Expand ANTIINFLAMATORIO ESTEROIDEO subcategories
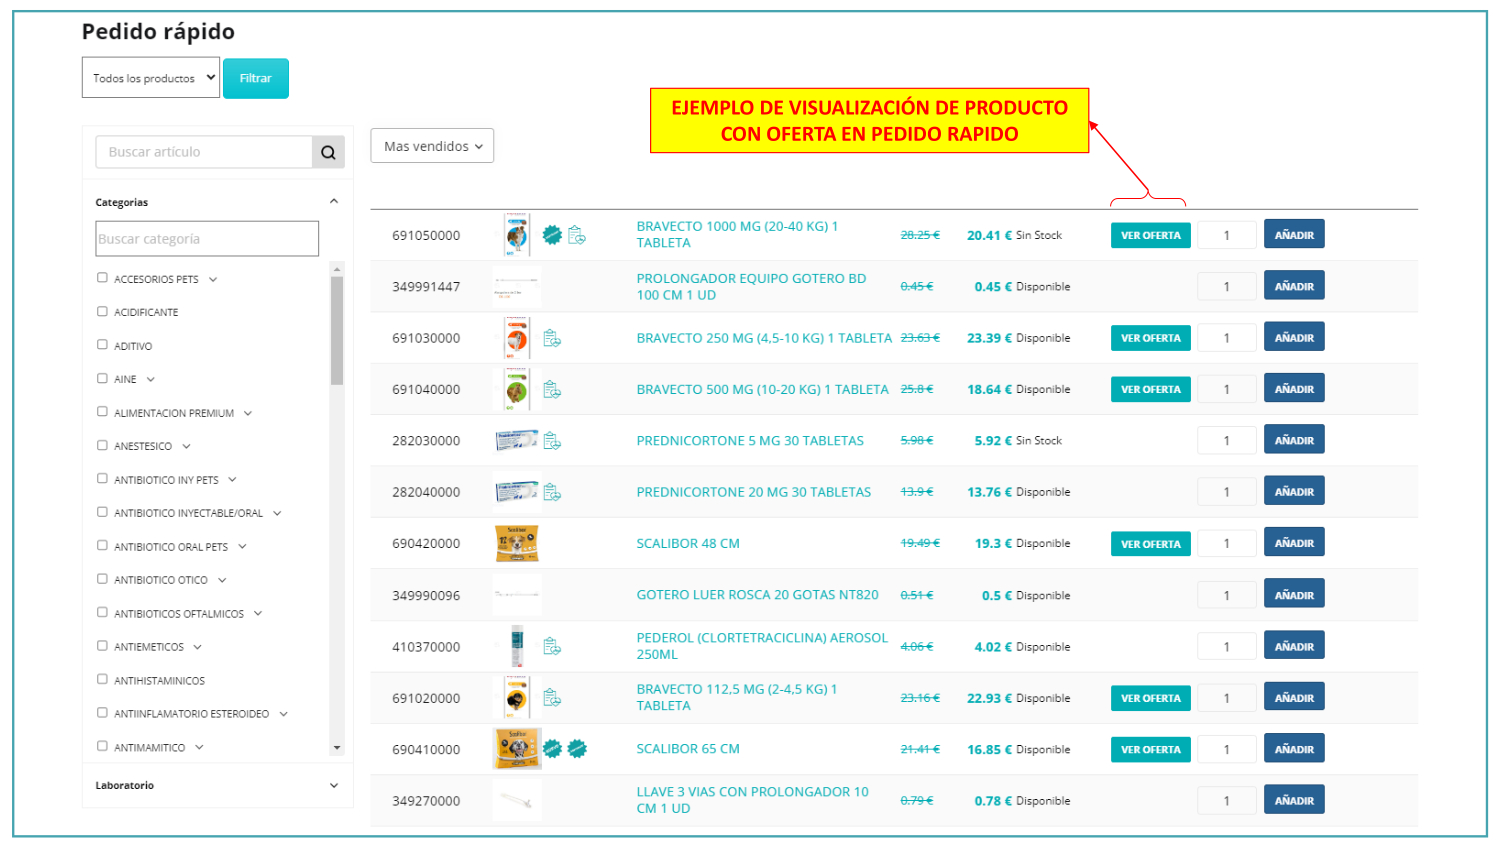The width and height of the screenshot is (1500, 843). [x=284, y=714]
